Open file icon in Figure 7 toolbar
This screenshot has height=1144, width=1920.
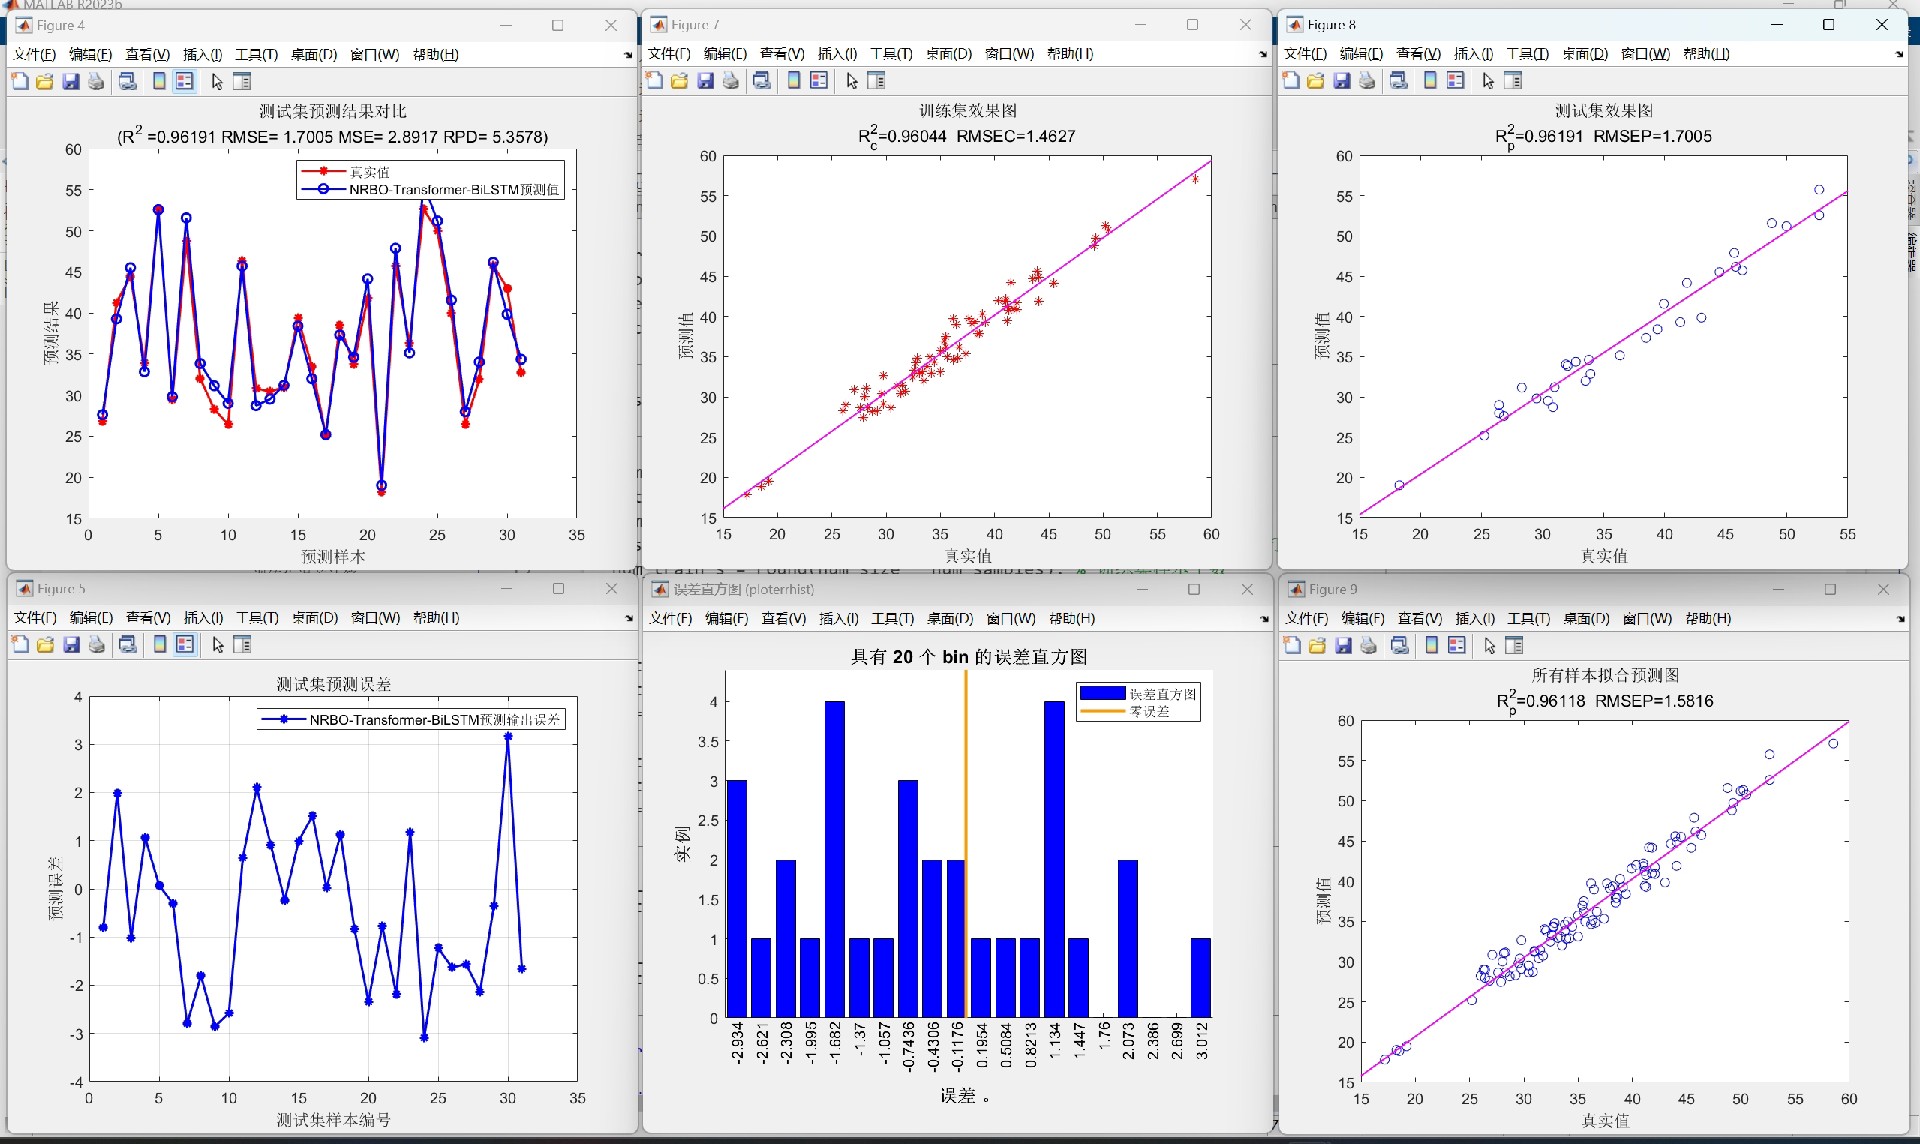680,81
